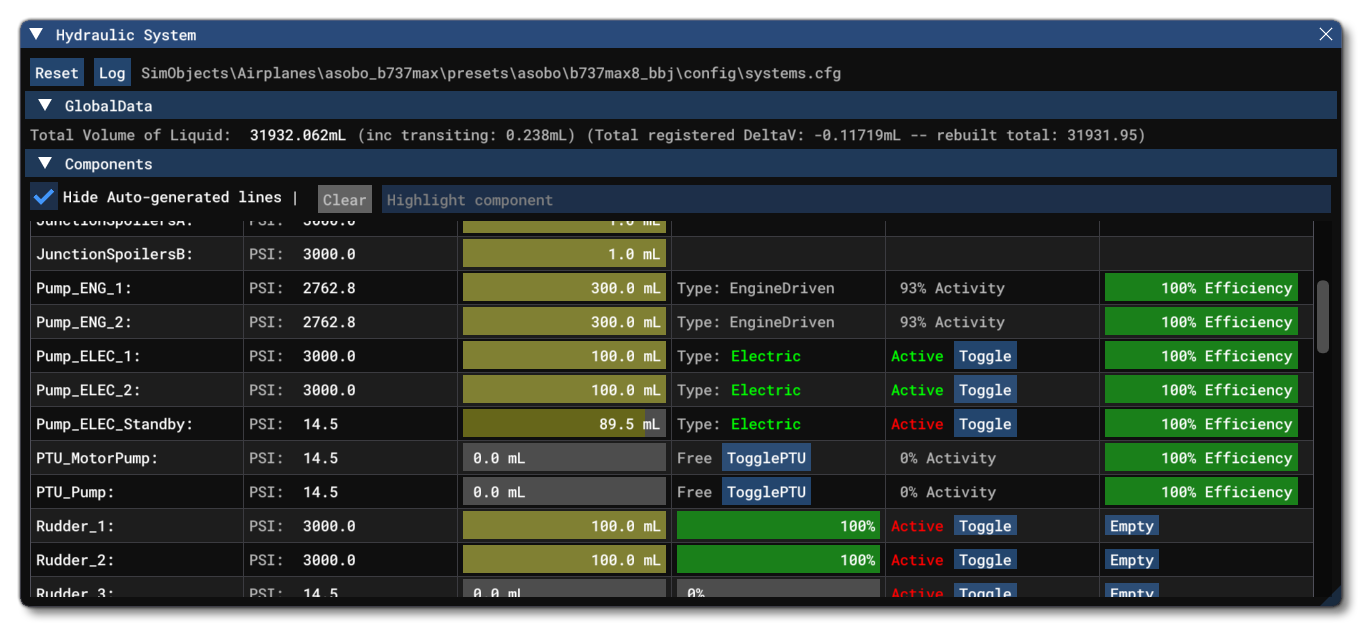This screenshot has width=1362, height=627.
Task: Uncheck Hide Auto-generated lines
Action: (x=43, y=197)
